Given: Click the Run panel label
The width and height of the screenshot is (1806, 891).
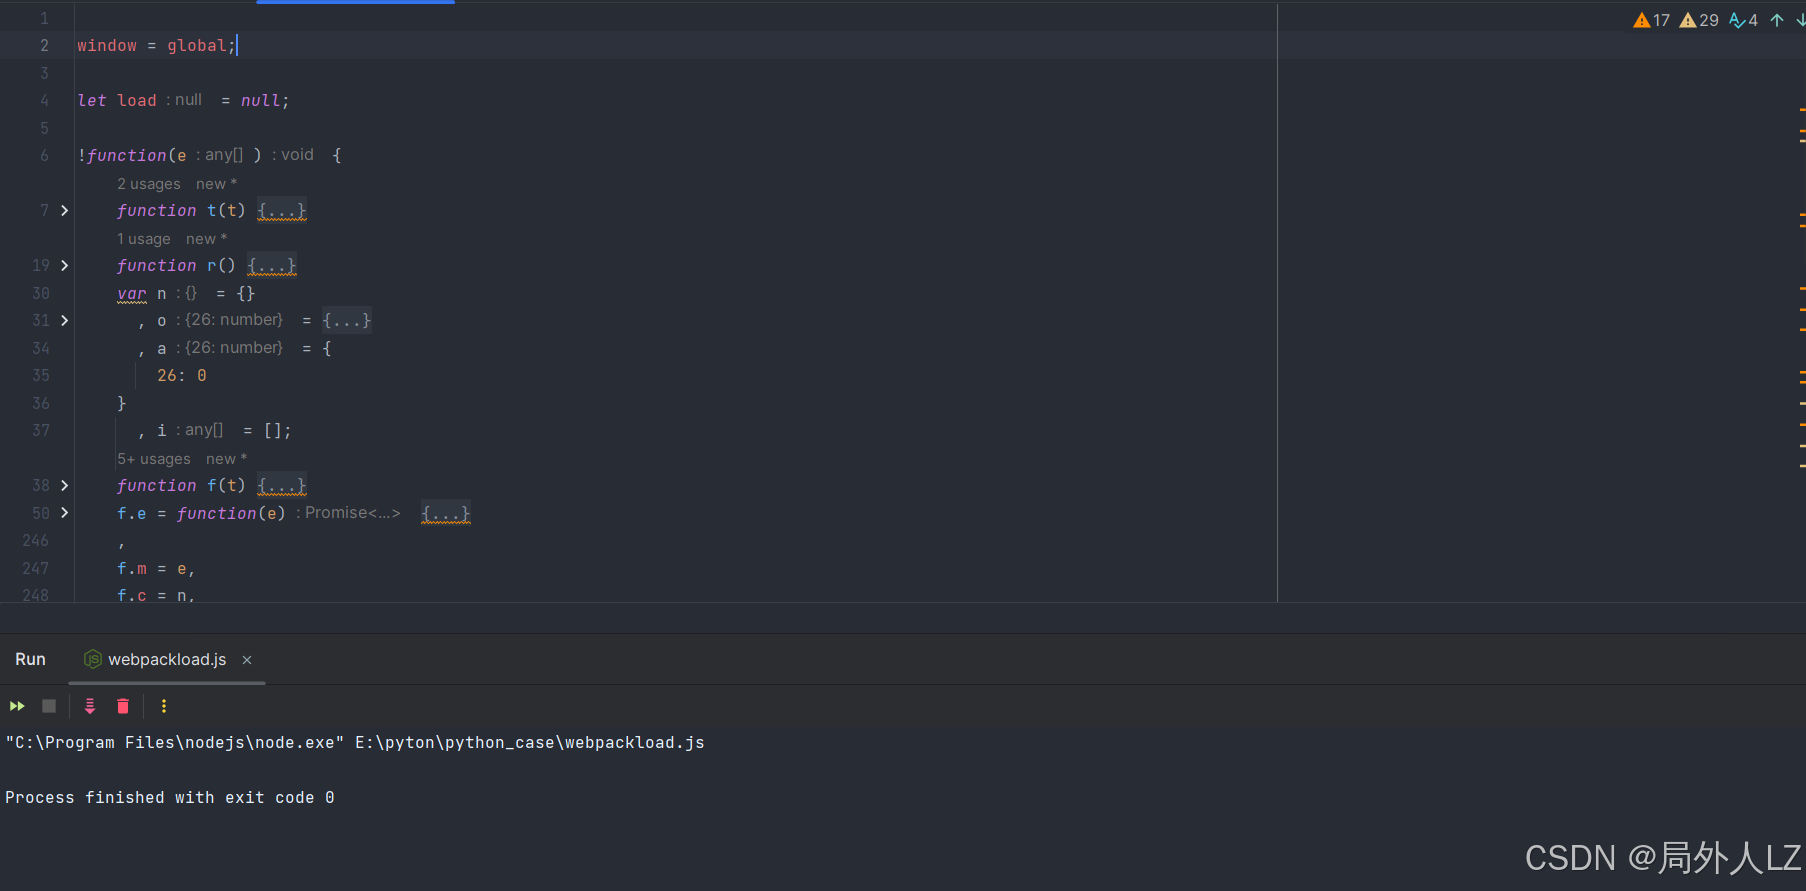Looking at the screenshot, I should tap(30, 660).
